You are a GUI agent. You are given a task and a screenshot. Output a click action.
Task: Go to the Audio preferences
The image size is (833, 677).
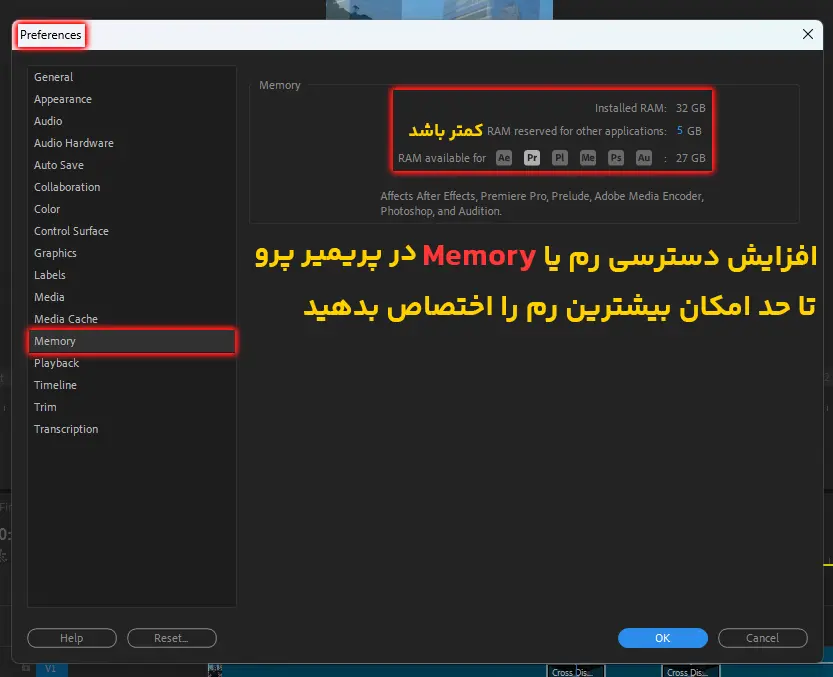(132, 121)
